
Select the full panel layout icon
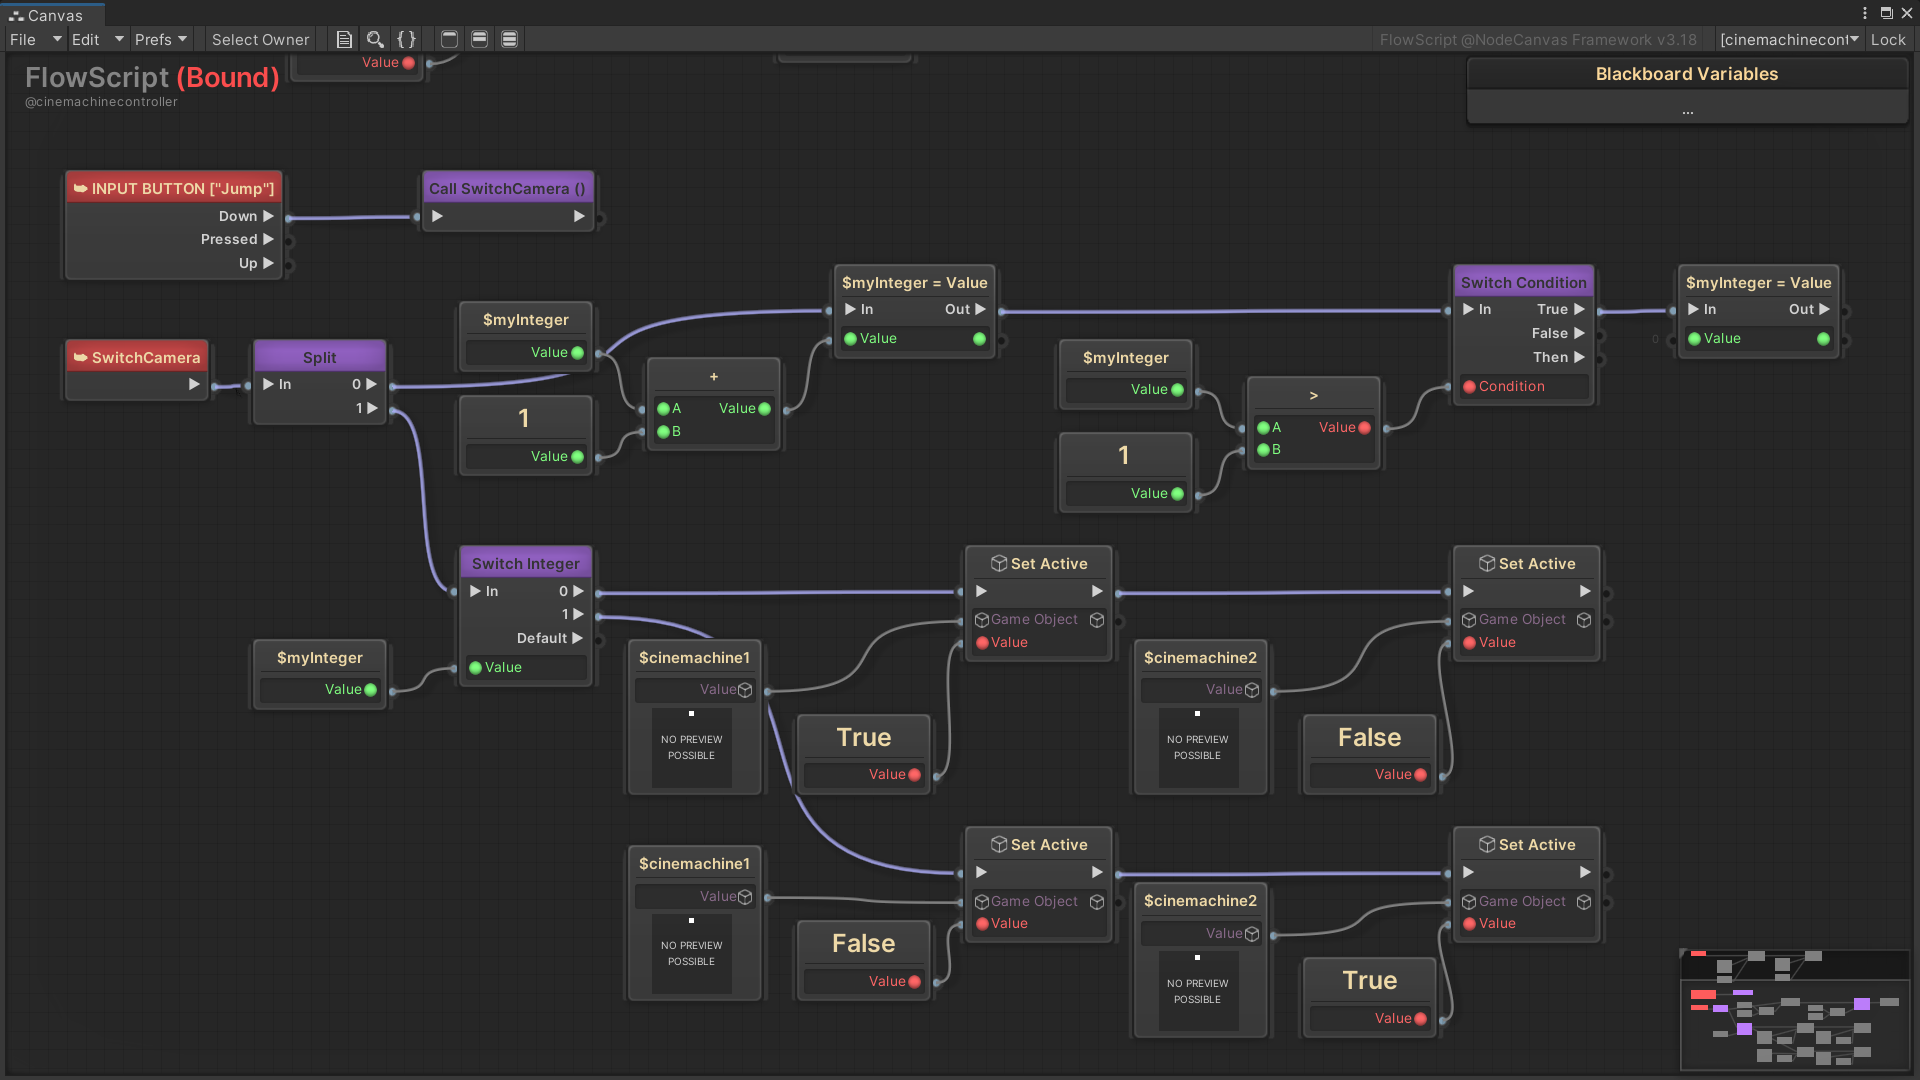click(x=509, y=39)
